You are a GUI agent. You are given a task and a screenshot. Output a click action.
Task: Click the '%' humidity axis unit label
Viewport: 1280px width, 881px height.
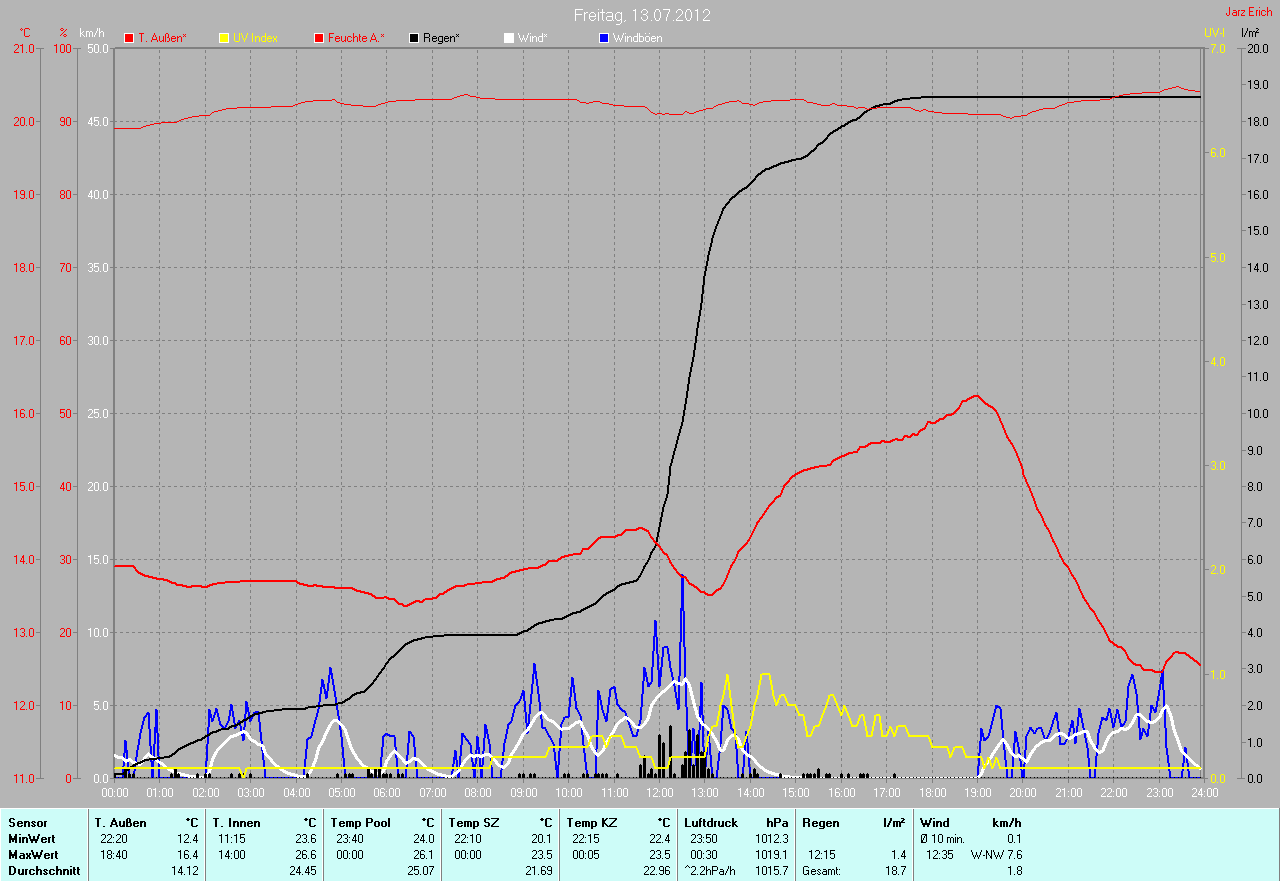63,33
